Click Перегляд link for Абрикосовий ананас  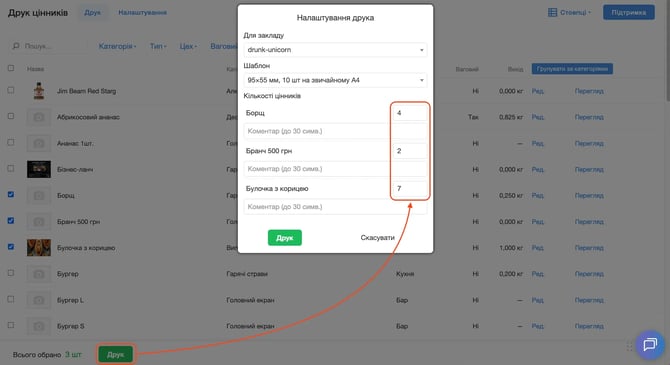[x=589, y=117]
